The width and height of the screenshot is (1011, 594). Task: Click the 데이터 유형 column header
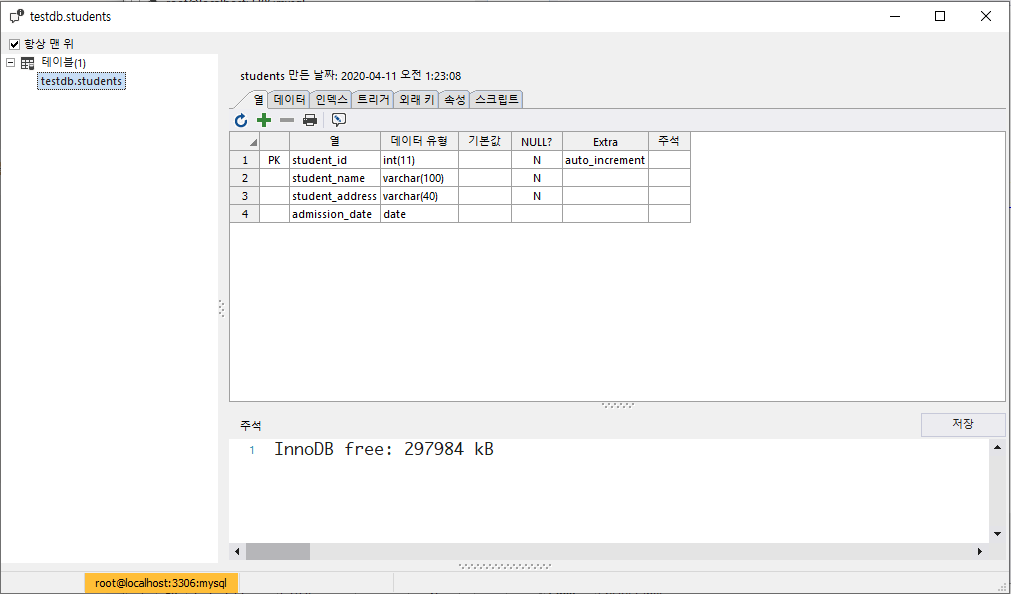[419, 141]
